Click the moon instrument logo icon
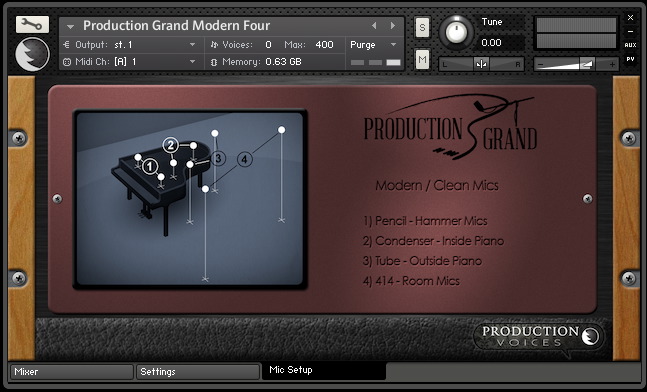Screen dimensions: 647x392 click(x=32, y=54)
